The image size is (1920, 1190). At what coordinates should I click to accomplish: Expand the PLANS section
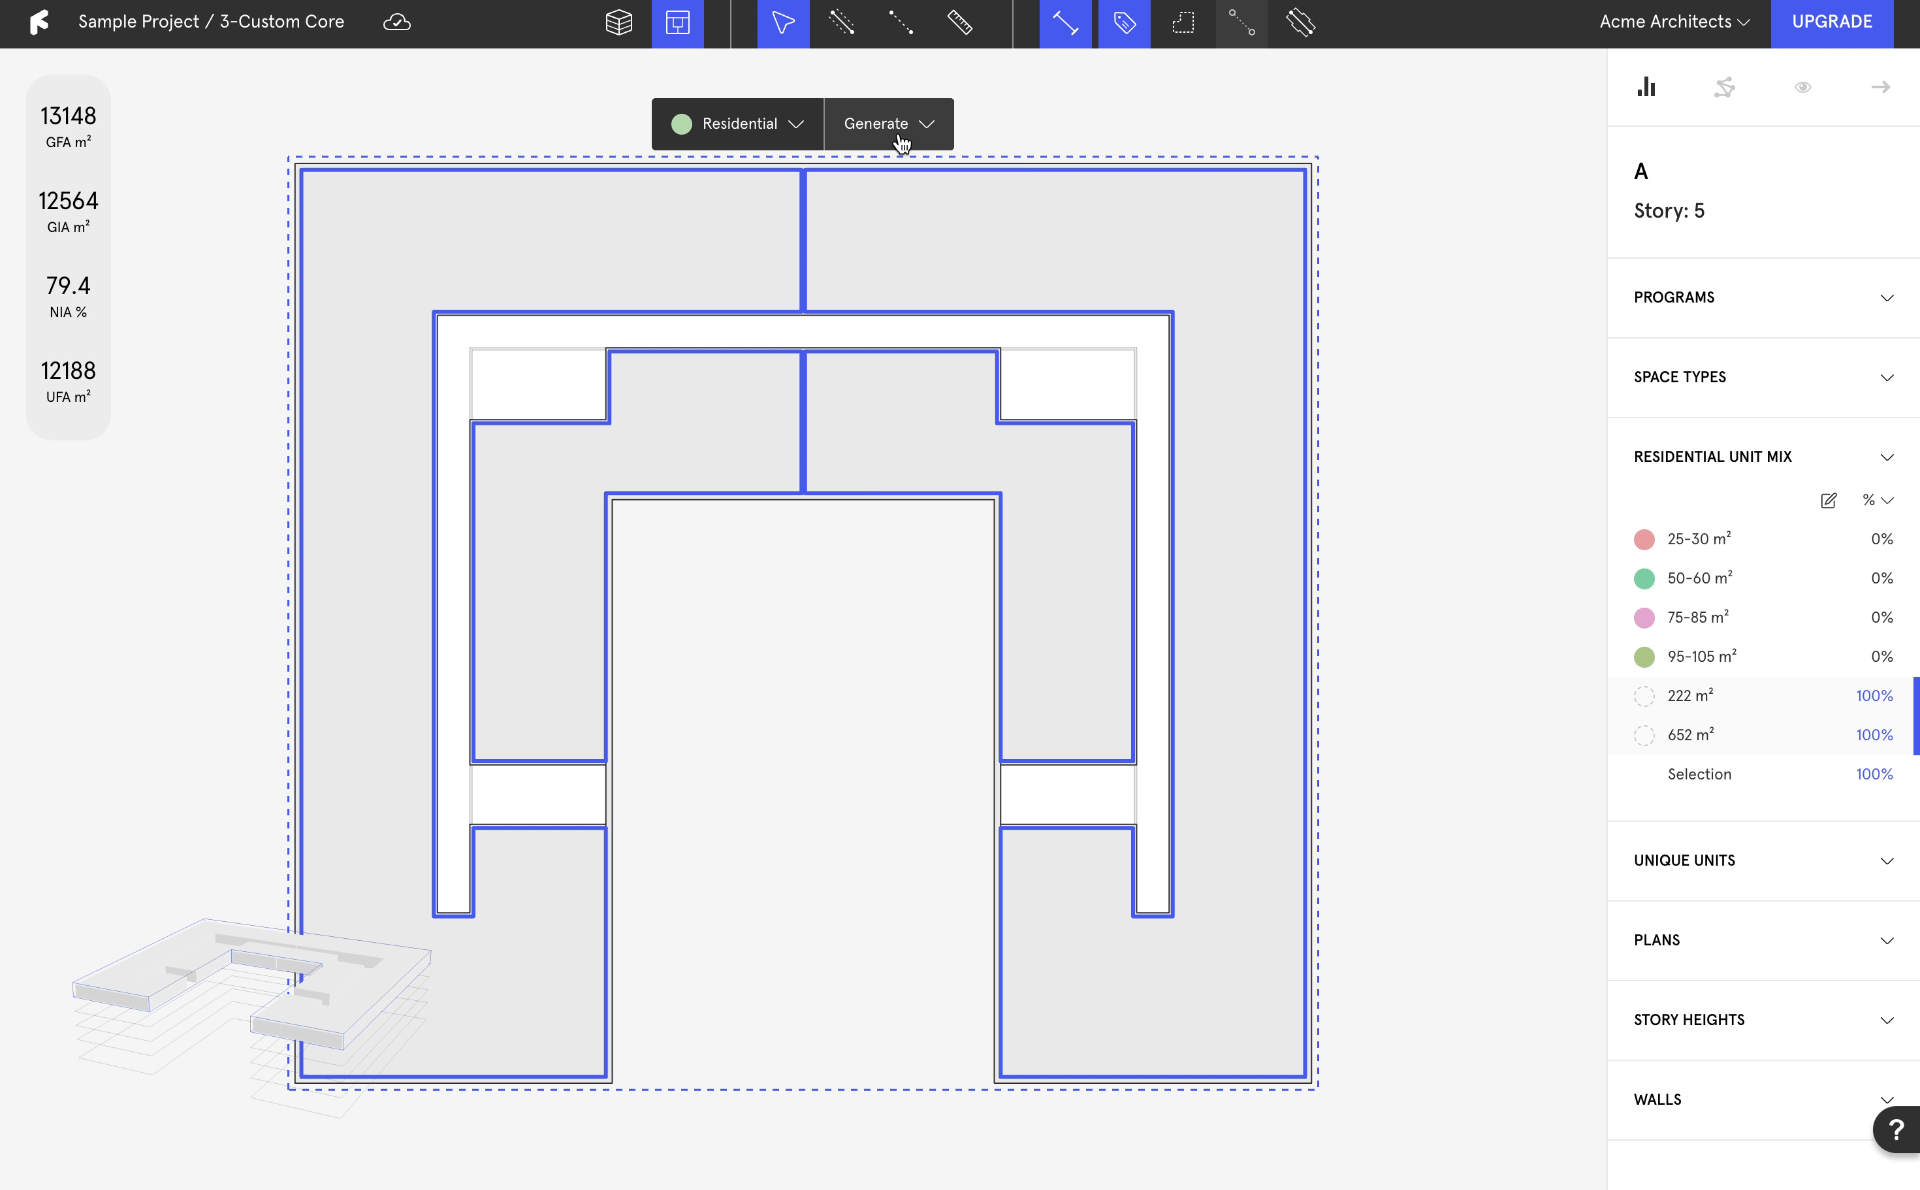tap(1763, 940)
